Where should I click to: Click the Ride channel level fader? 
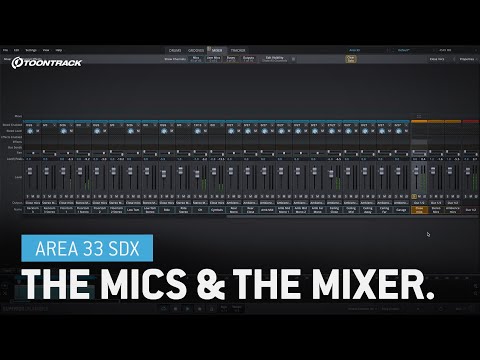[x=164, y=174]
